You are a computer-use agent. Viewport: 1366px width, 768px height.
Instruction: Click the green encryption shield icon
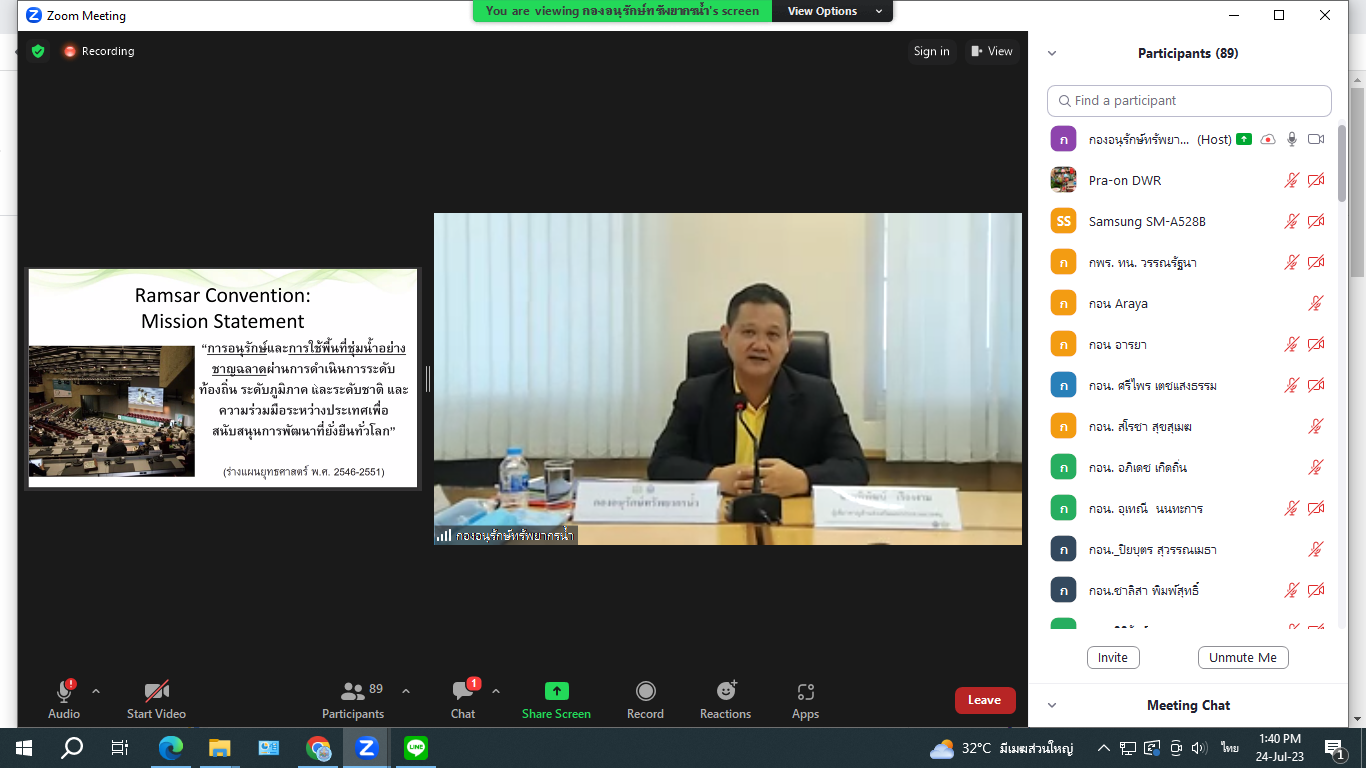(x=38, y=51)
